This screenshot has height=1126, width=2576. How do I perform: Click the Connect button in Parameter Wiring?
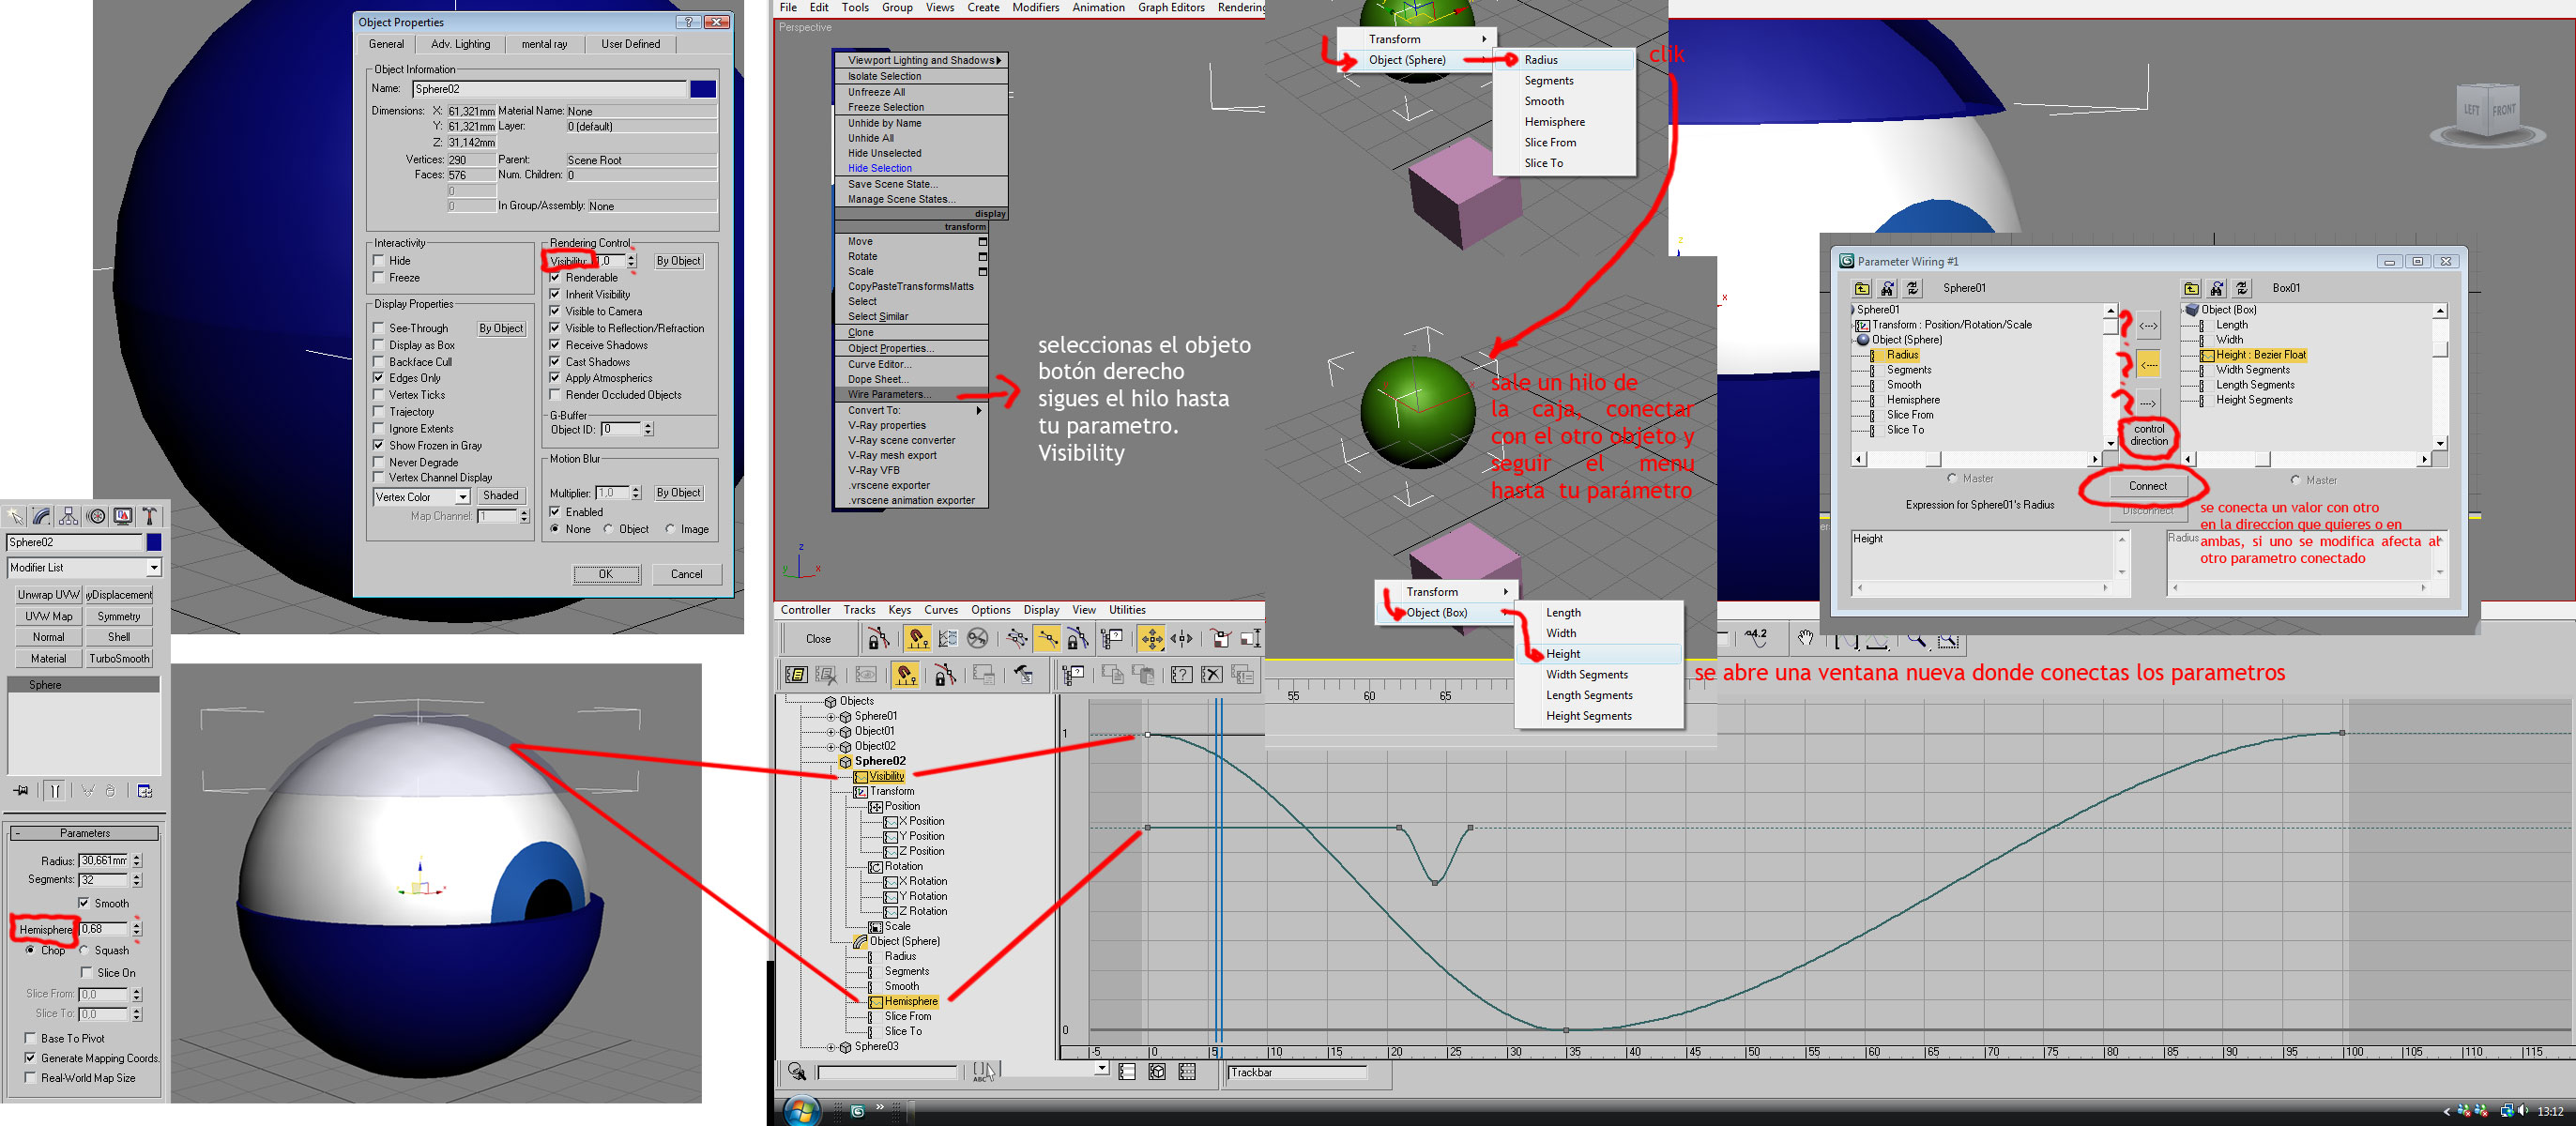(x=2147, y=486)
